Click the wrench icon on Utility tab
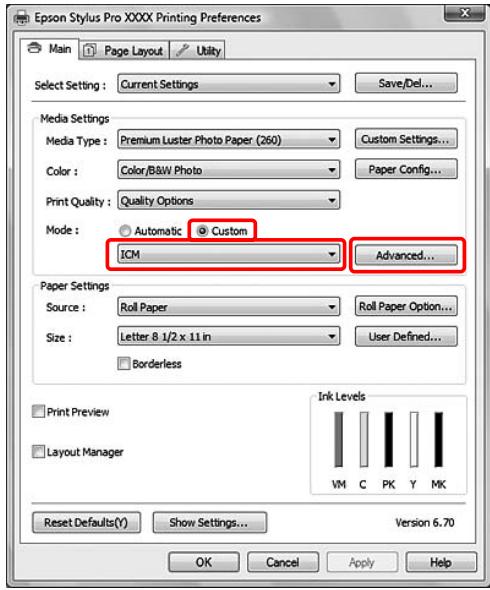 pyautogui.click(x=183, y=50)
